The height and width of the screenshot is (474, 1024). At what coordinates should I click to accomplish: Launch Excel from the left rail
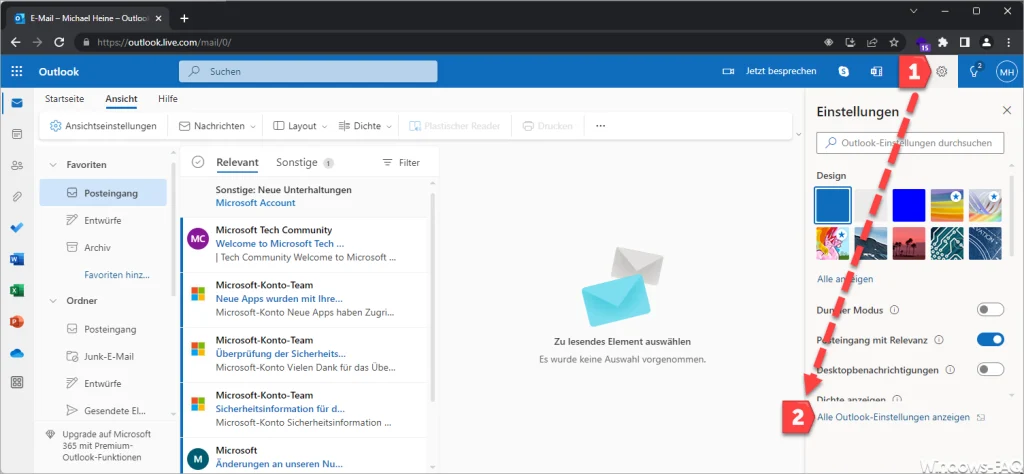17,291
